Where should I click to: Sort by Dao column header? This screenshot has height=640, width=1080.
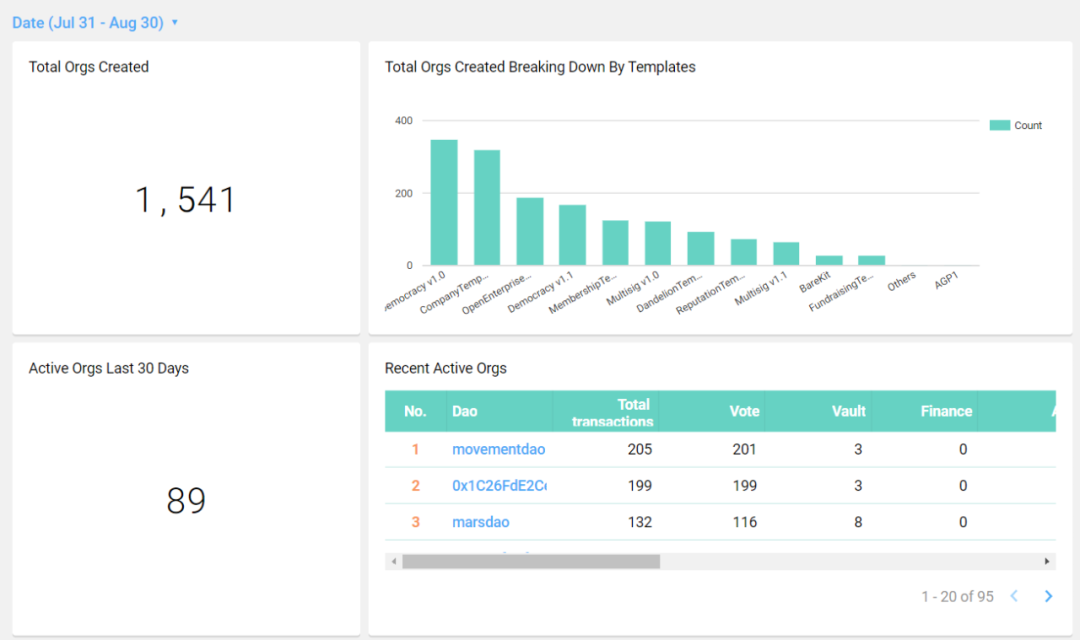(x=465, y=411)
